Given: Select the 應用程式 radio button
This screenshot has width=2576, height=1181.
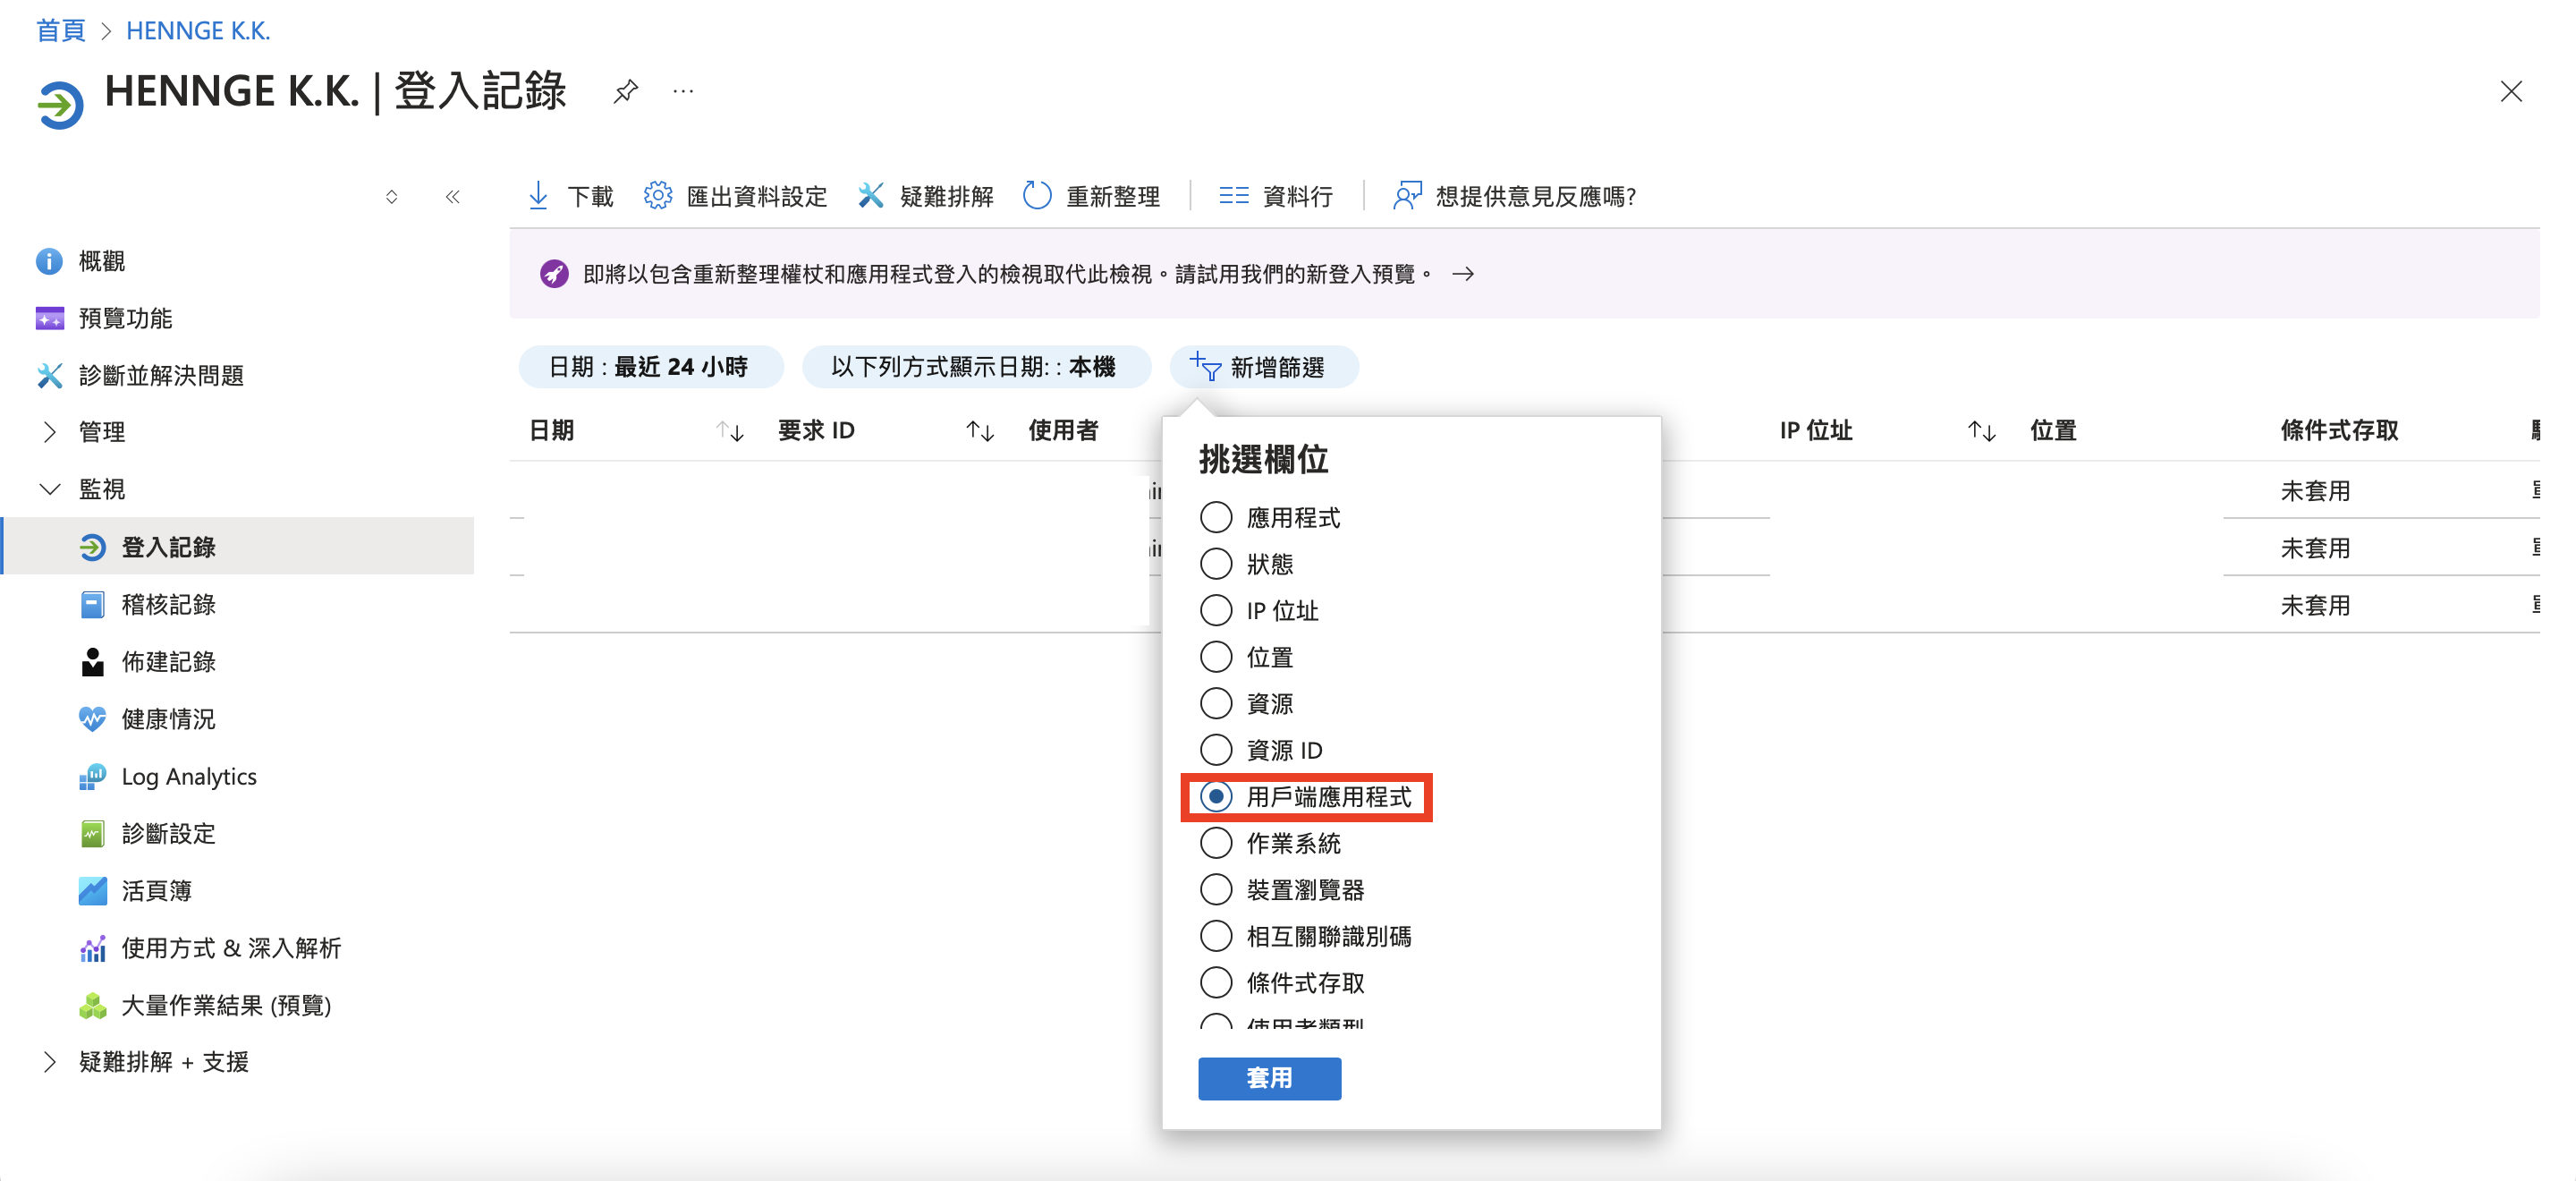Looking at the screenshot, I should (1215, 517).
